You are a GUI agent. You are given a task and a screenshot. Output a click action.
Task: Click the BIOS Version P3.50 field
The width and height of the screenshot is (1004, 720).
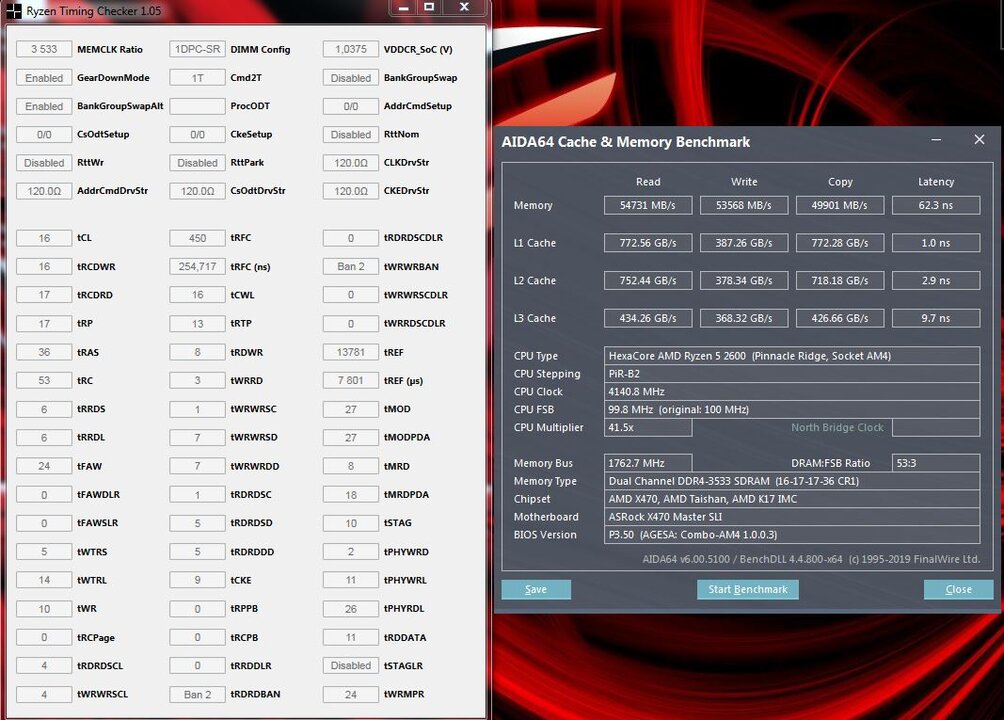792,535
